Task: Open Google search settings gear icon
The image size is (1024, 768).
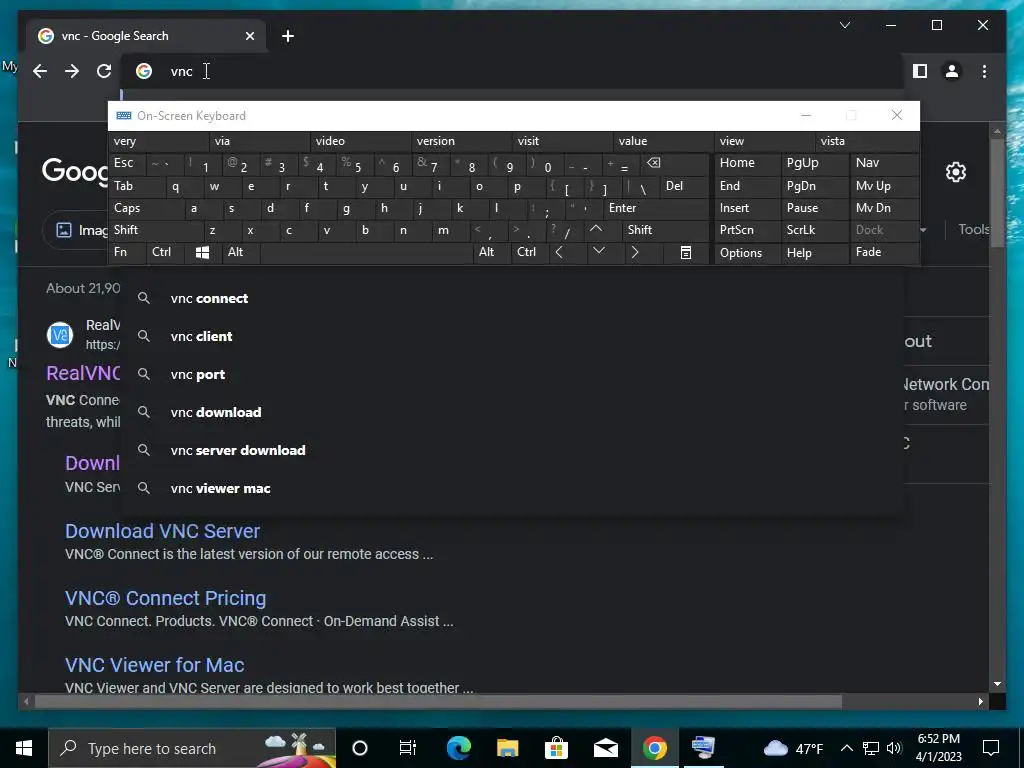Action: pyautogui.click(x=955, y=172)
